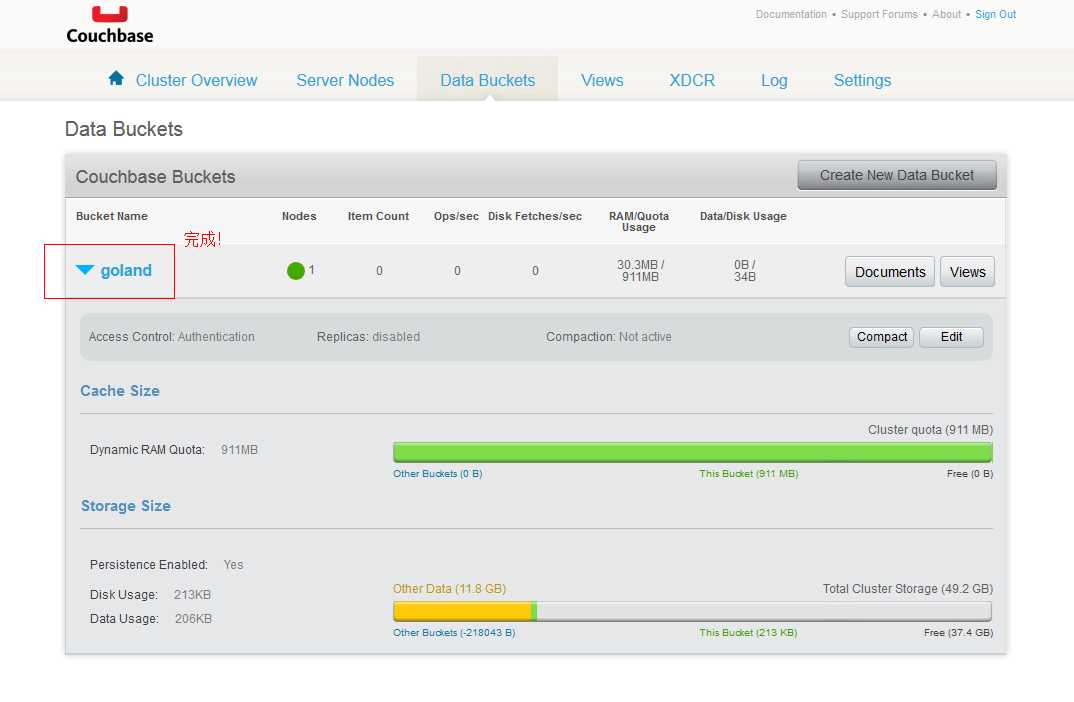Click the Item Count column header
The width and height of the screenshot is (1074, 702).
click(x=378, y=216)
